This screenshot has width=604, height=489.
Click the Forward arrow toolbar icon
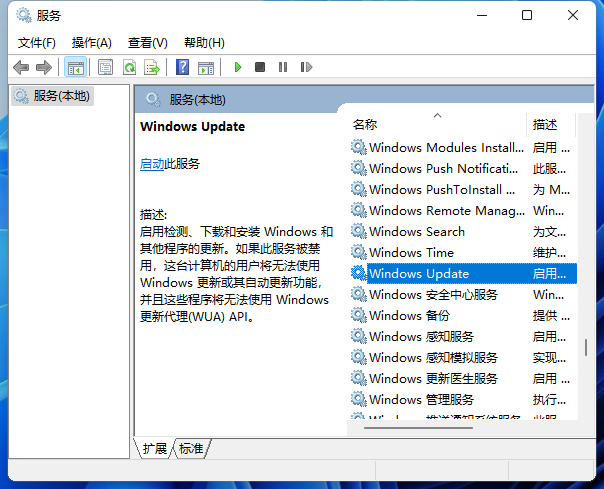pos(43,67)
